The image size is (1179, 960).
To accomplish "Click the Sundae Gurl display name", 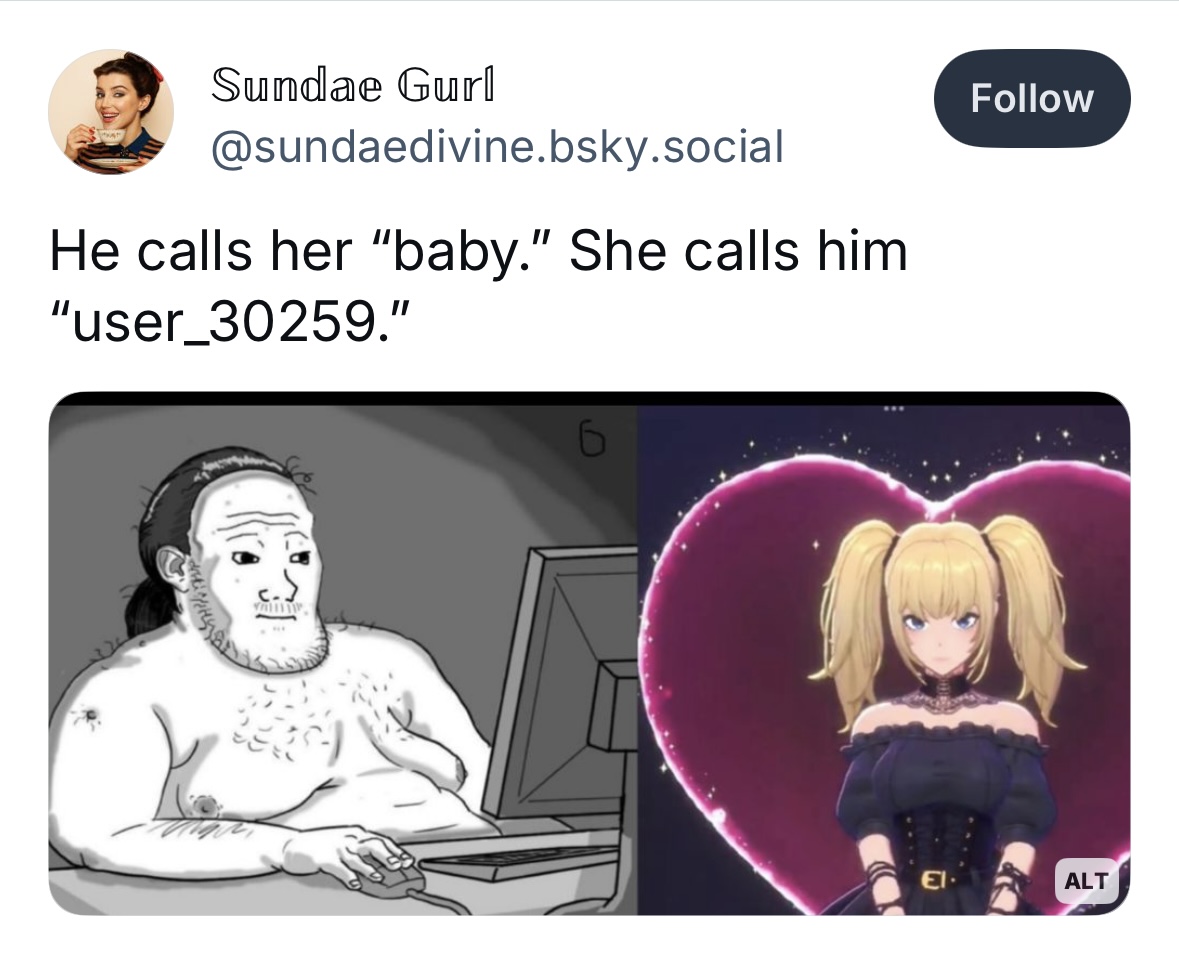I will coord(353,85).
